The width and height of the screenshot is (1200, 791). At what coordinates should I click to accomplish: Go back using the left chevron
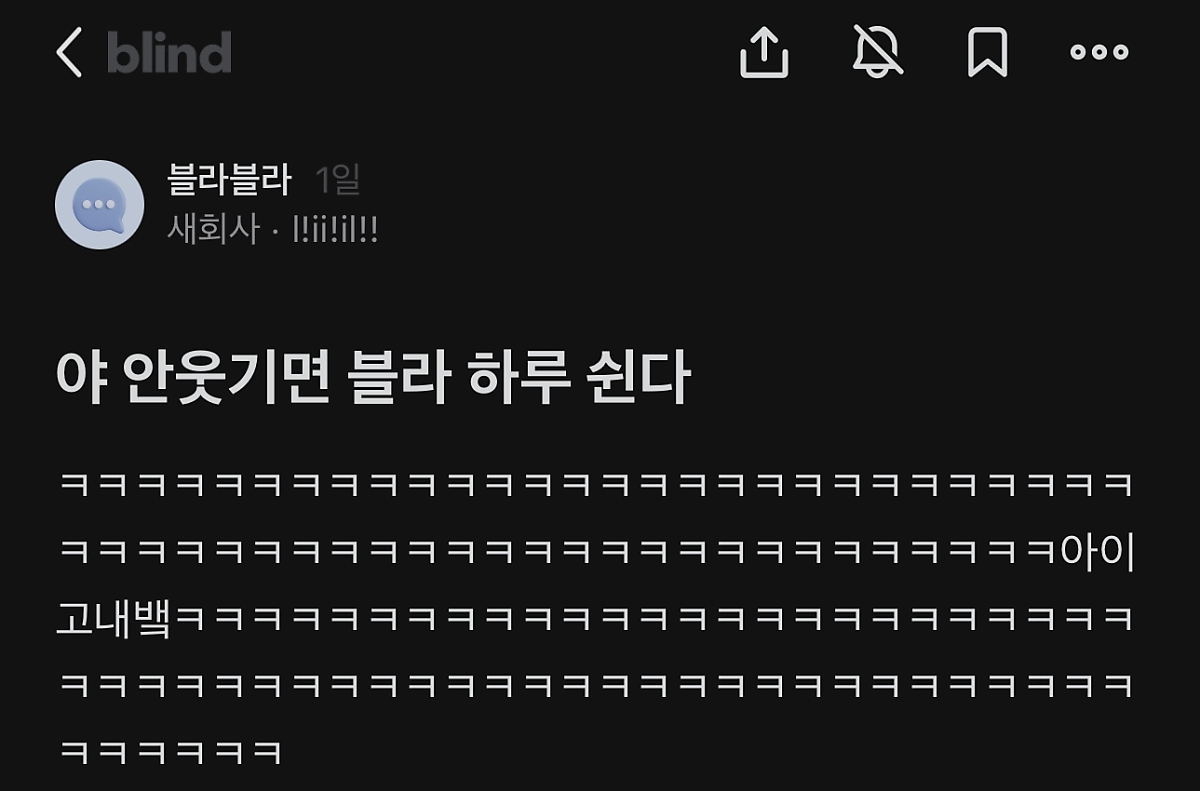click(x=69, y=52)
